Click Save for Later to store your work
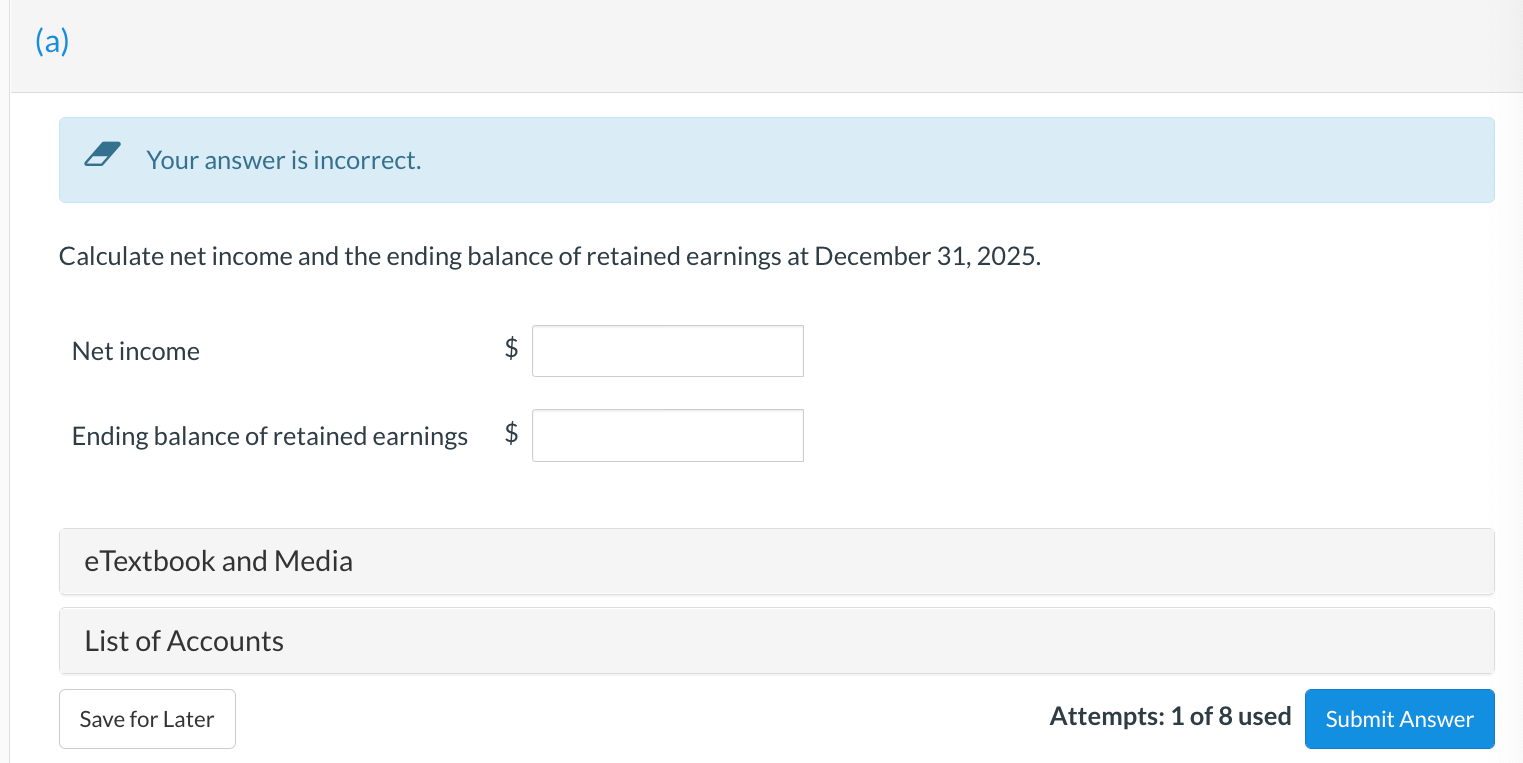 (147, 718)
